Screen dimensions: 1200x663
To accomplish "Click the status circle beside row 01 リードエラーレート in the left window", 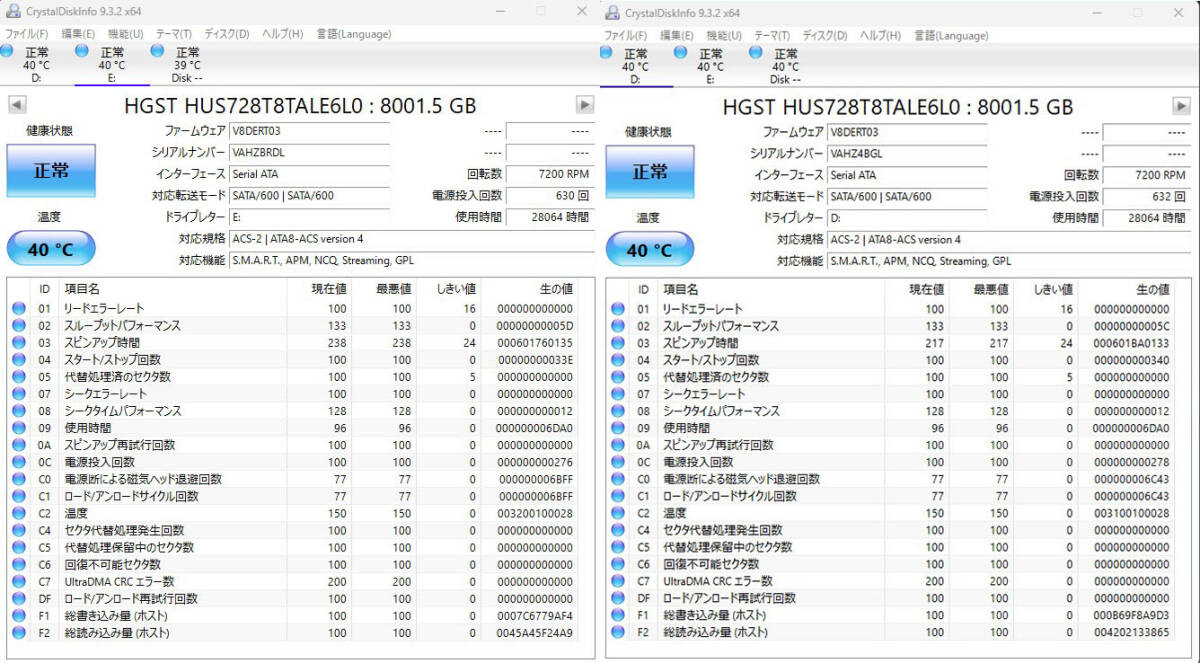I will pos(18,309).
